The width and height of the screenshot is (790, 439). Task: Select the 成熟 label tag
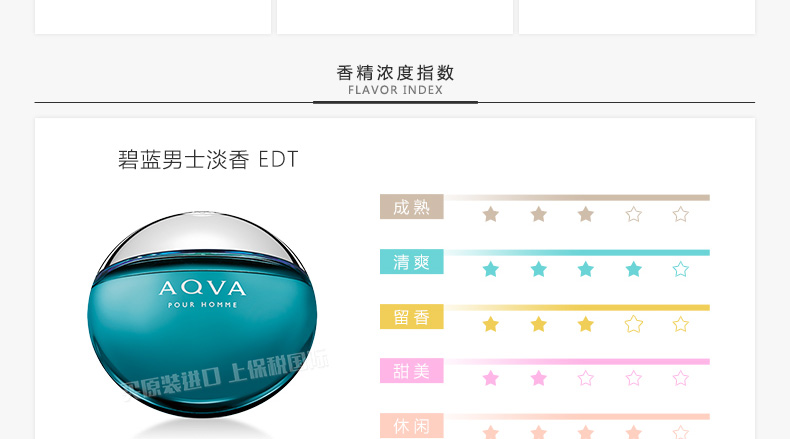coord(412,207)
